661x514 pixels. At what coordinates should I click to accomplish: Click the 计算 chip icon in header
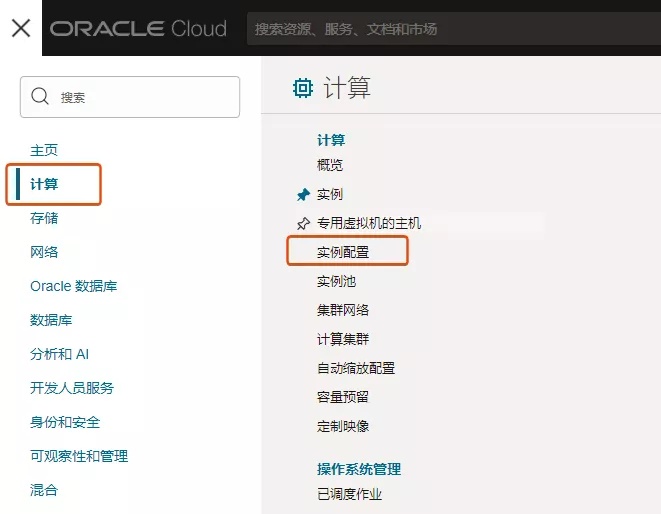point(302,88)
